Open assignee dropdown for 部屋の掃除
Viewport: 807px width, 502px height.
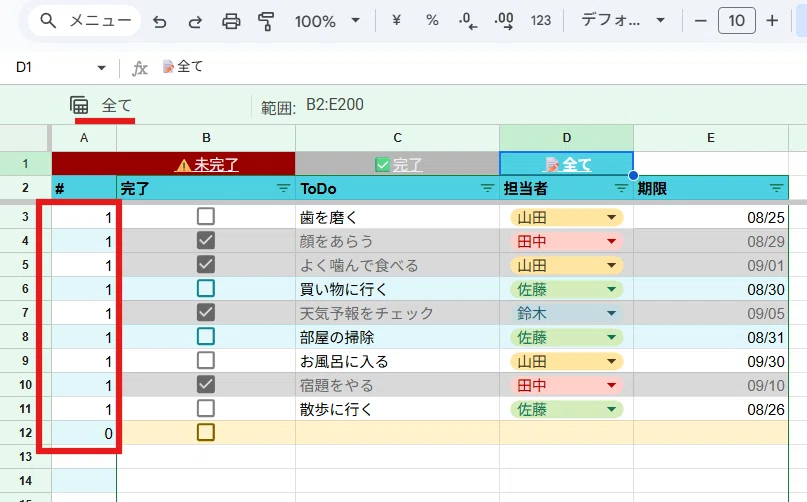[x=611, y=337]
